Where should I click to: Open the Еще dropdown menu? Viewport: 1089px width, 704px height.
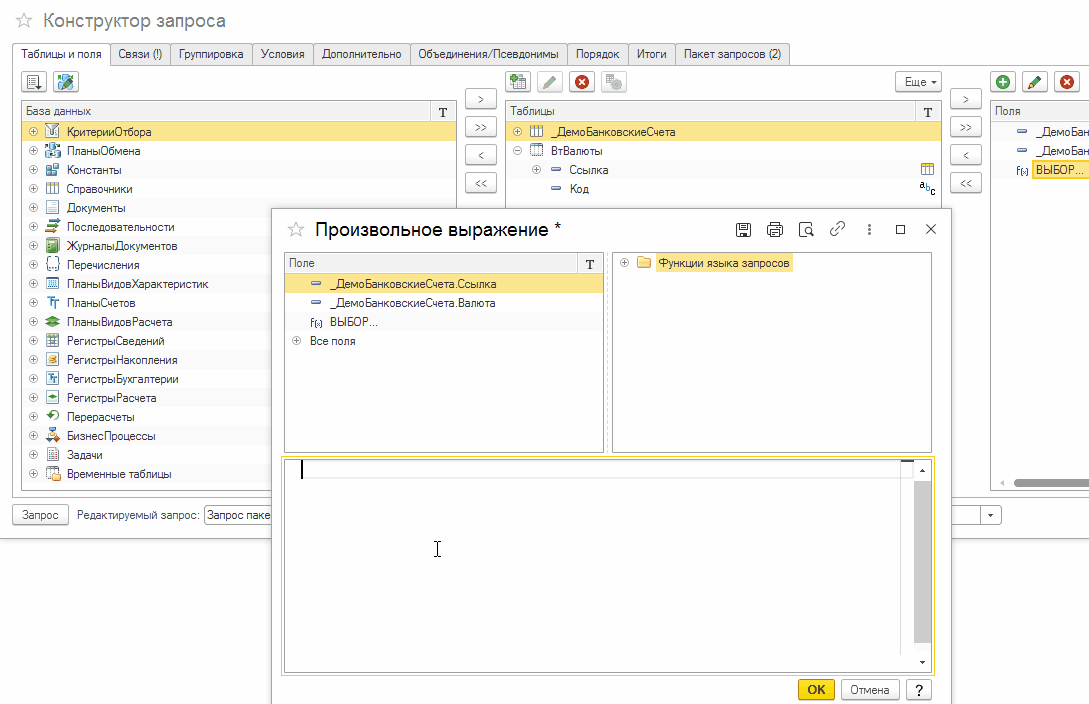(918, 82)
